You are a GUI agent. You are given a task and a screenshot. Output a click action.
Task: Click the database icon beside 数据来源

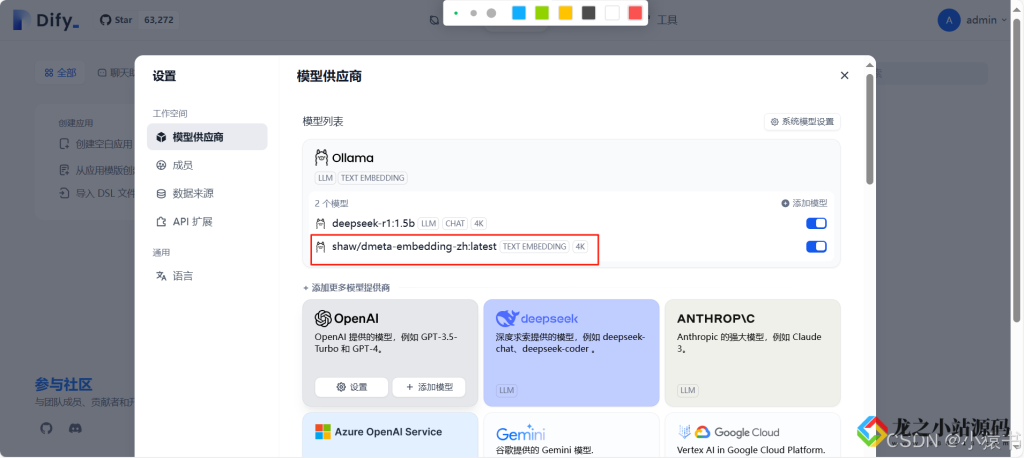(161, 193)
